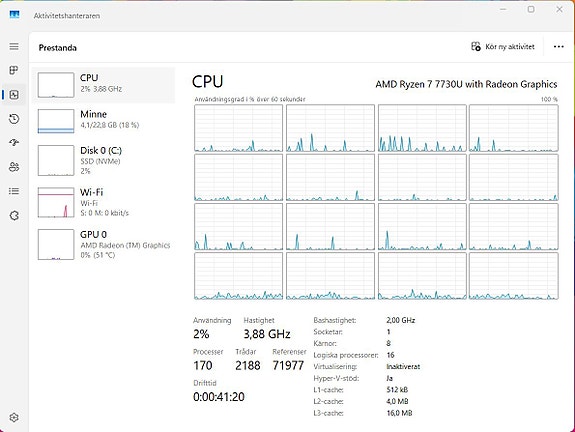This screenshot has height=432, width=575.
Task: Close the Task Manager window
Action: coord(559,9)
